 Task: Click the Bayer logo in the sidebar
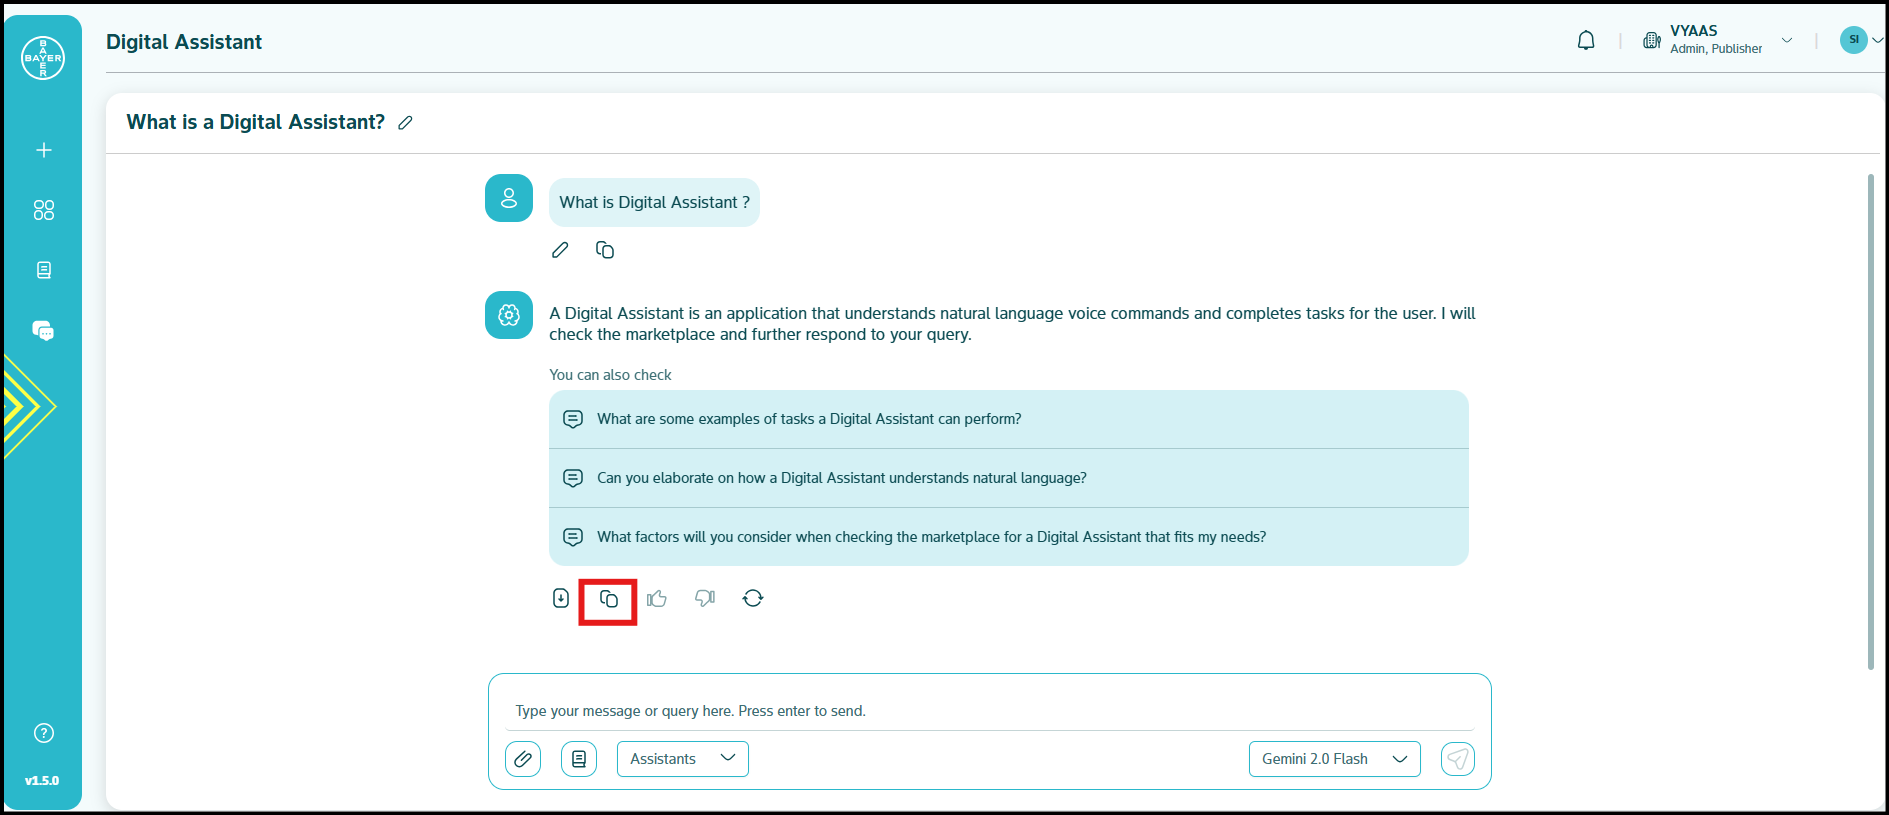(x=43, y=58)
